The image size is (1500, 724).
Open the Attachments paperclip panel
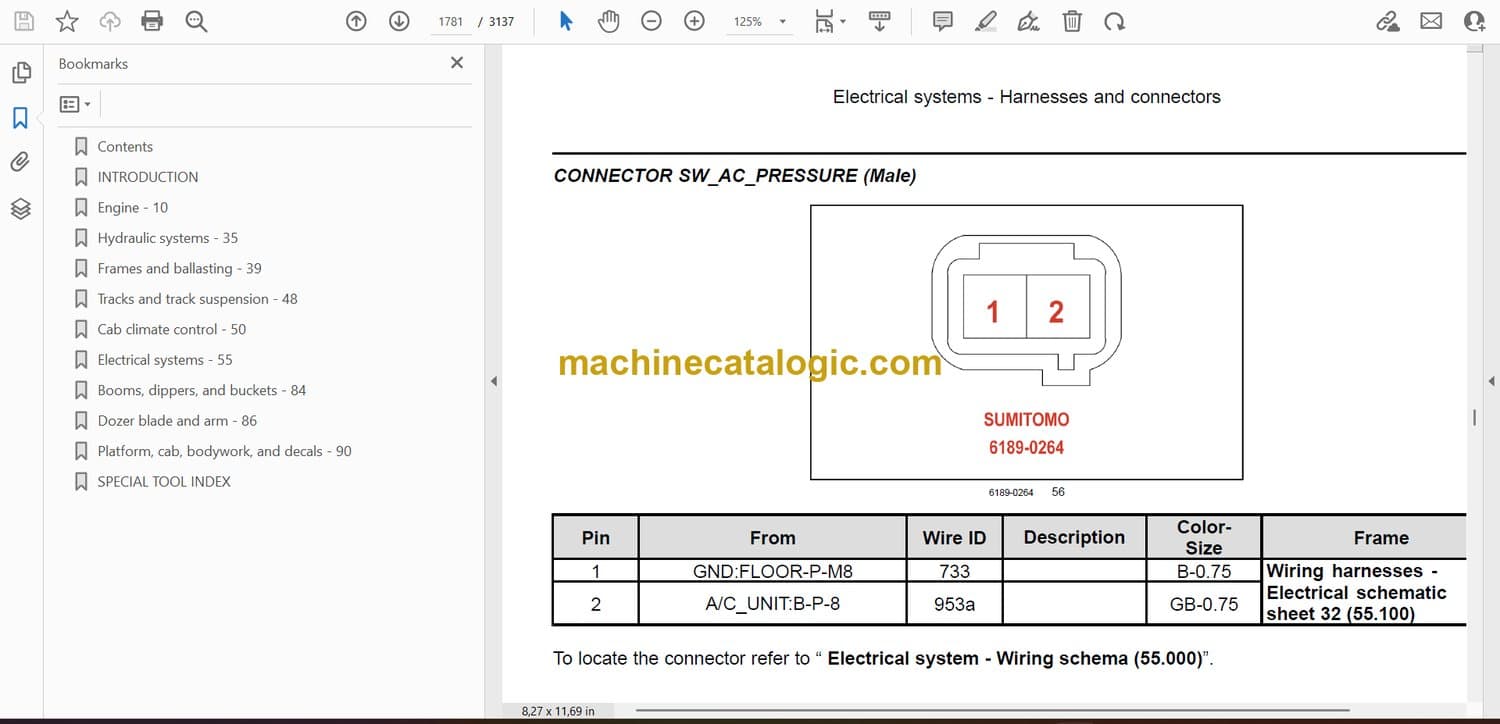(x=21, y=162)
